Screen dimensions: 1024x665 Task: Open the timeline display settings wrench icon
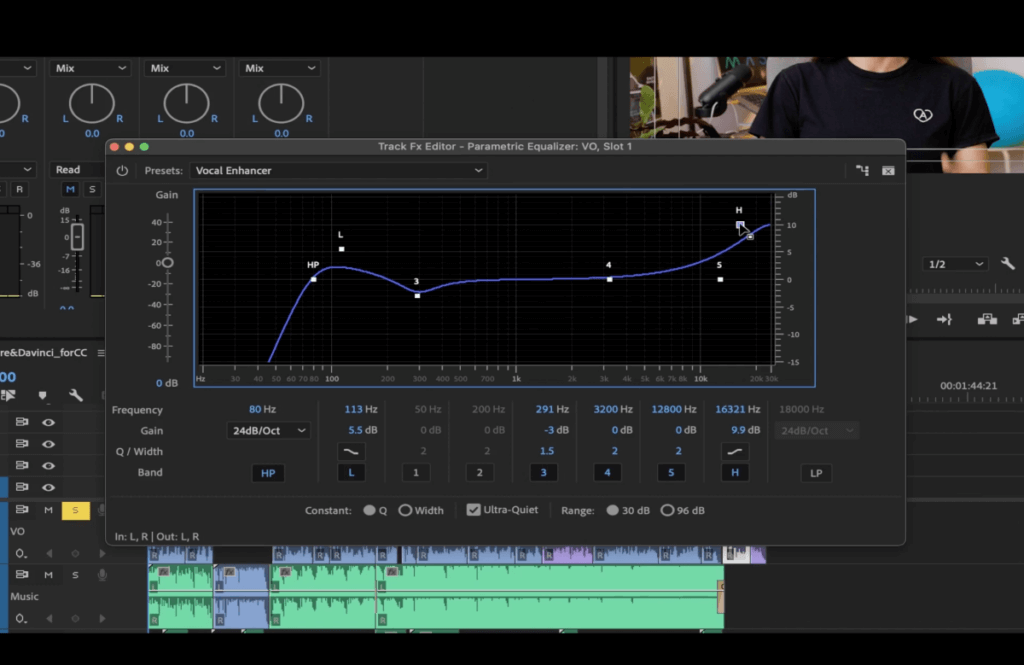(x=76, y=396)
